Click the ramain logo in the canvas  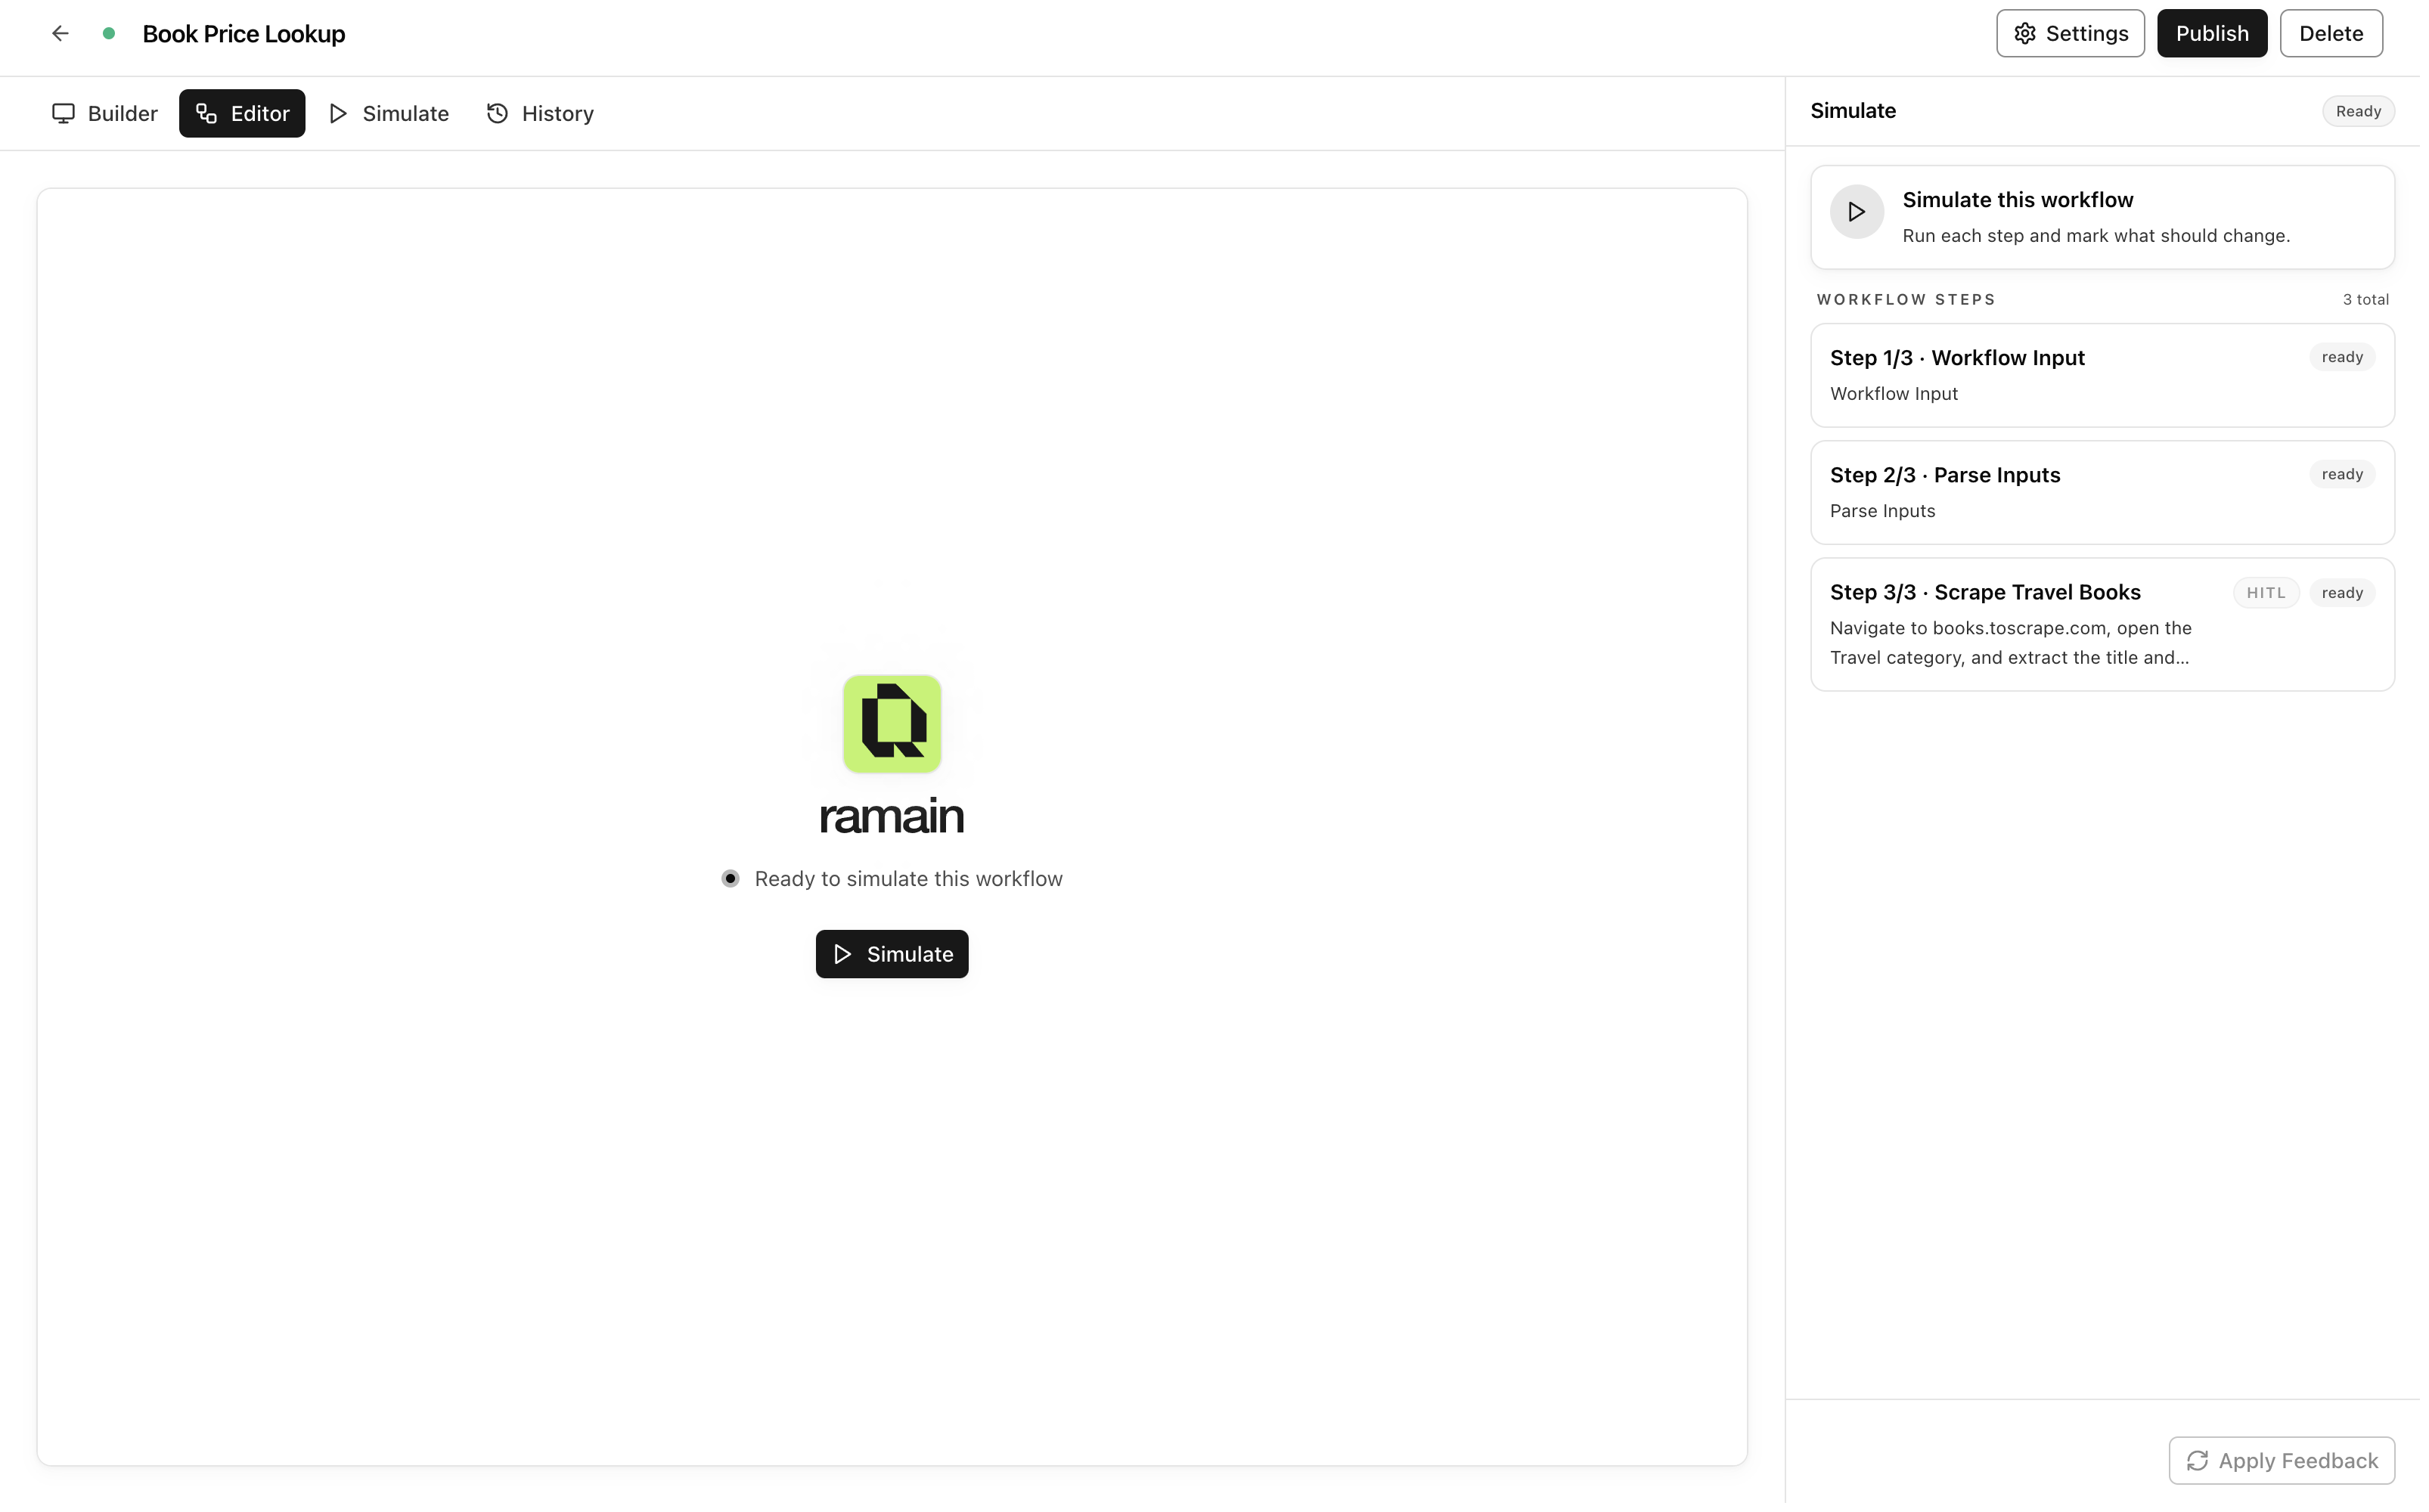pyautogui.click(x=895, y=726)
